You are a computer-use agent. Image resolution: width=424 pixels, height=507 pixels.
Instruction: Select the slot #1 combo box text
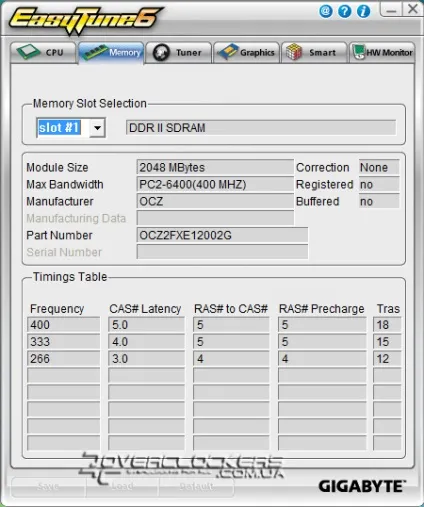pos(59,128)
